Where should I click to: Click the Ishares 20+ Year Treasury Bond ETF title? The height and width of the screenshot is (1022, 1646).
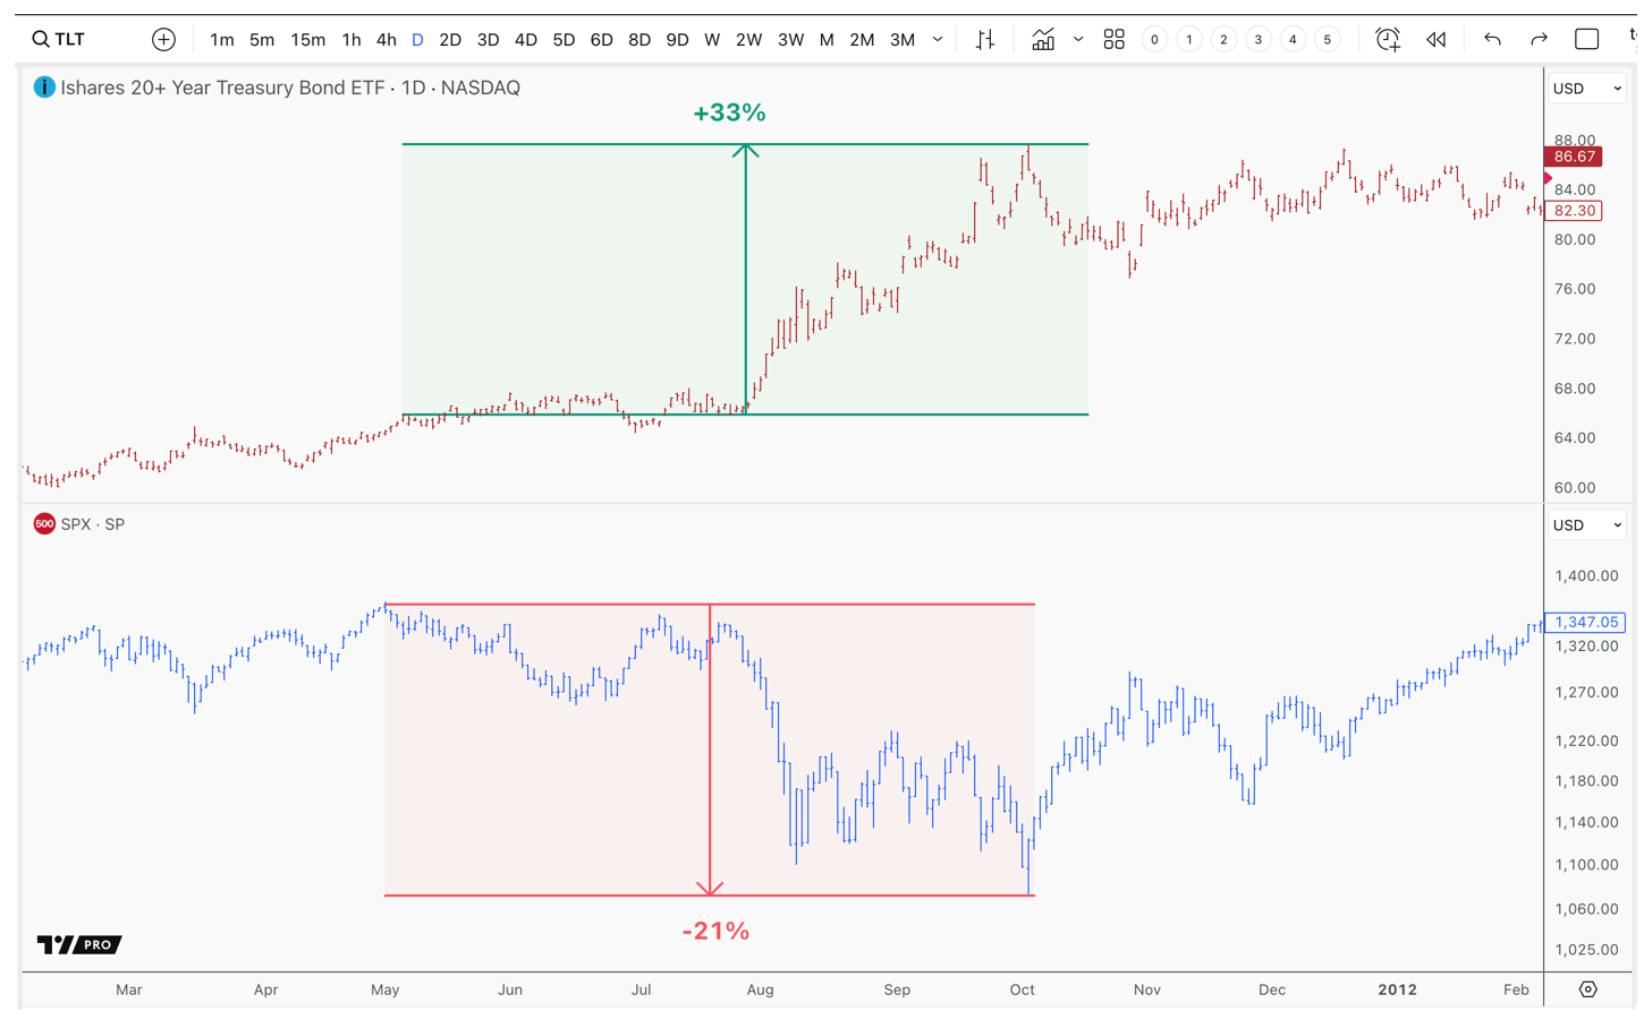pyautogui.click(x=222, y=87)
